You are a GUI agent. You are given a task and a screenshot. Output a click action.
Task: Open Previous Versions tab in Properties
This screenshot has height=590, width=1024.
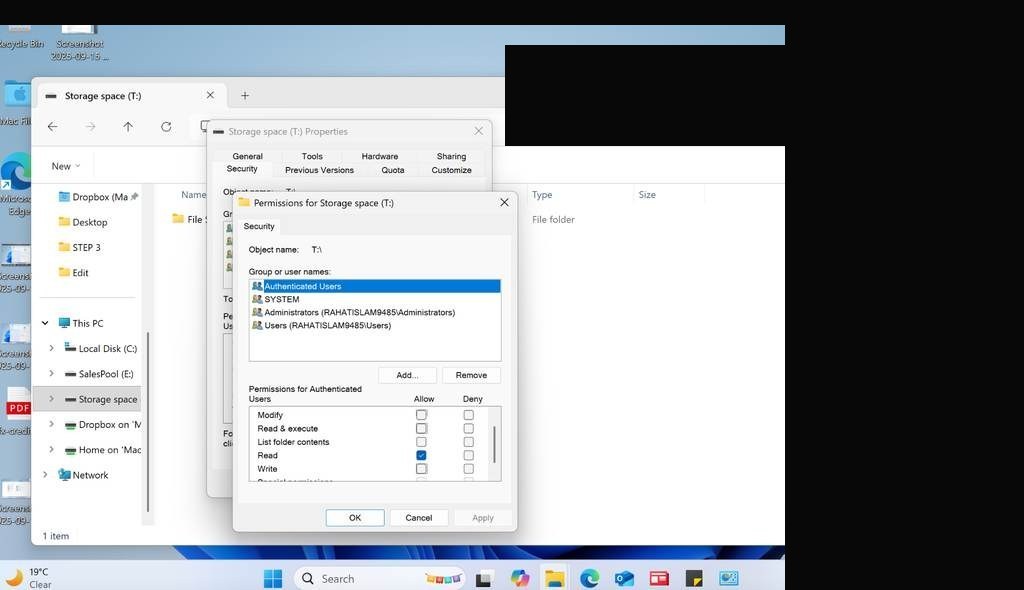pyautogui.click(x=319, y=170)
